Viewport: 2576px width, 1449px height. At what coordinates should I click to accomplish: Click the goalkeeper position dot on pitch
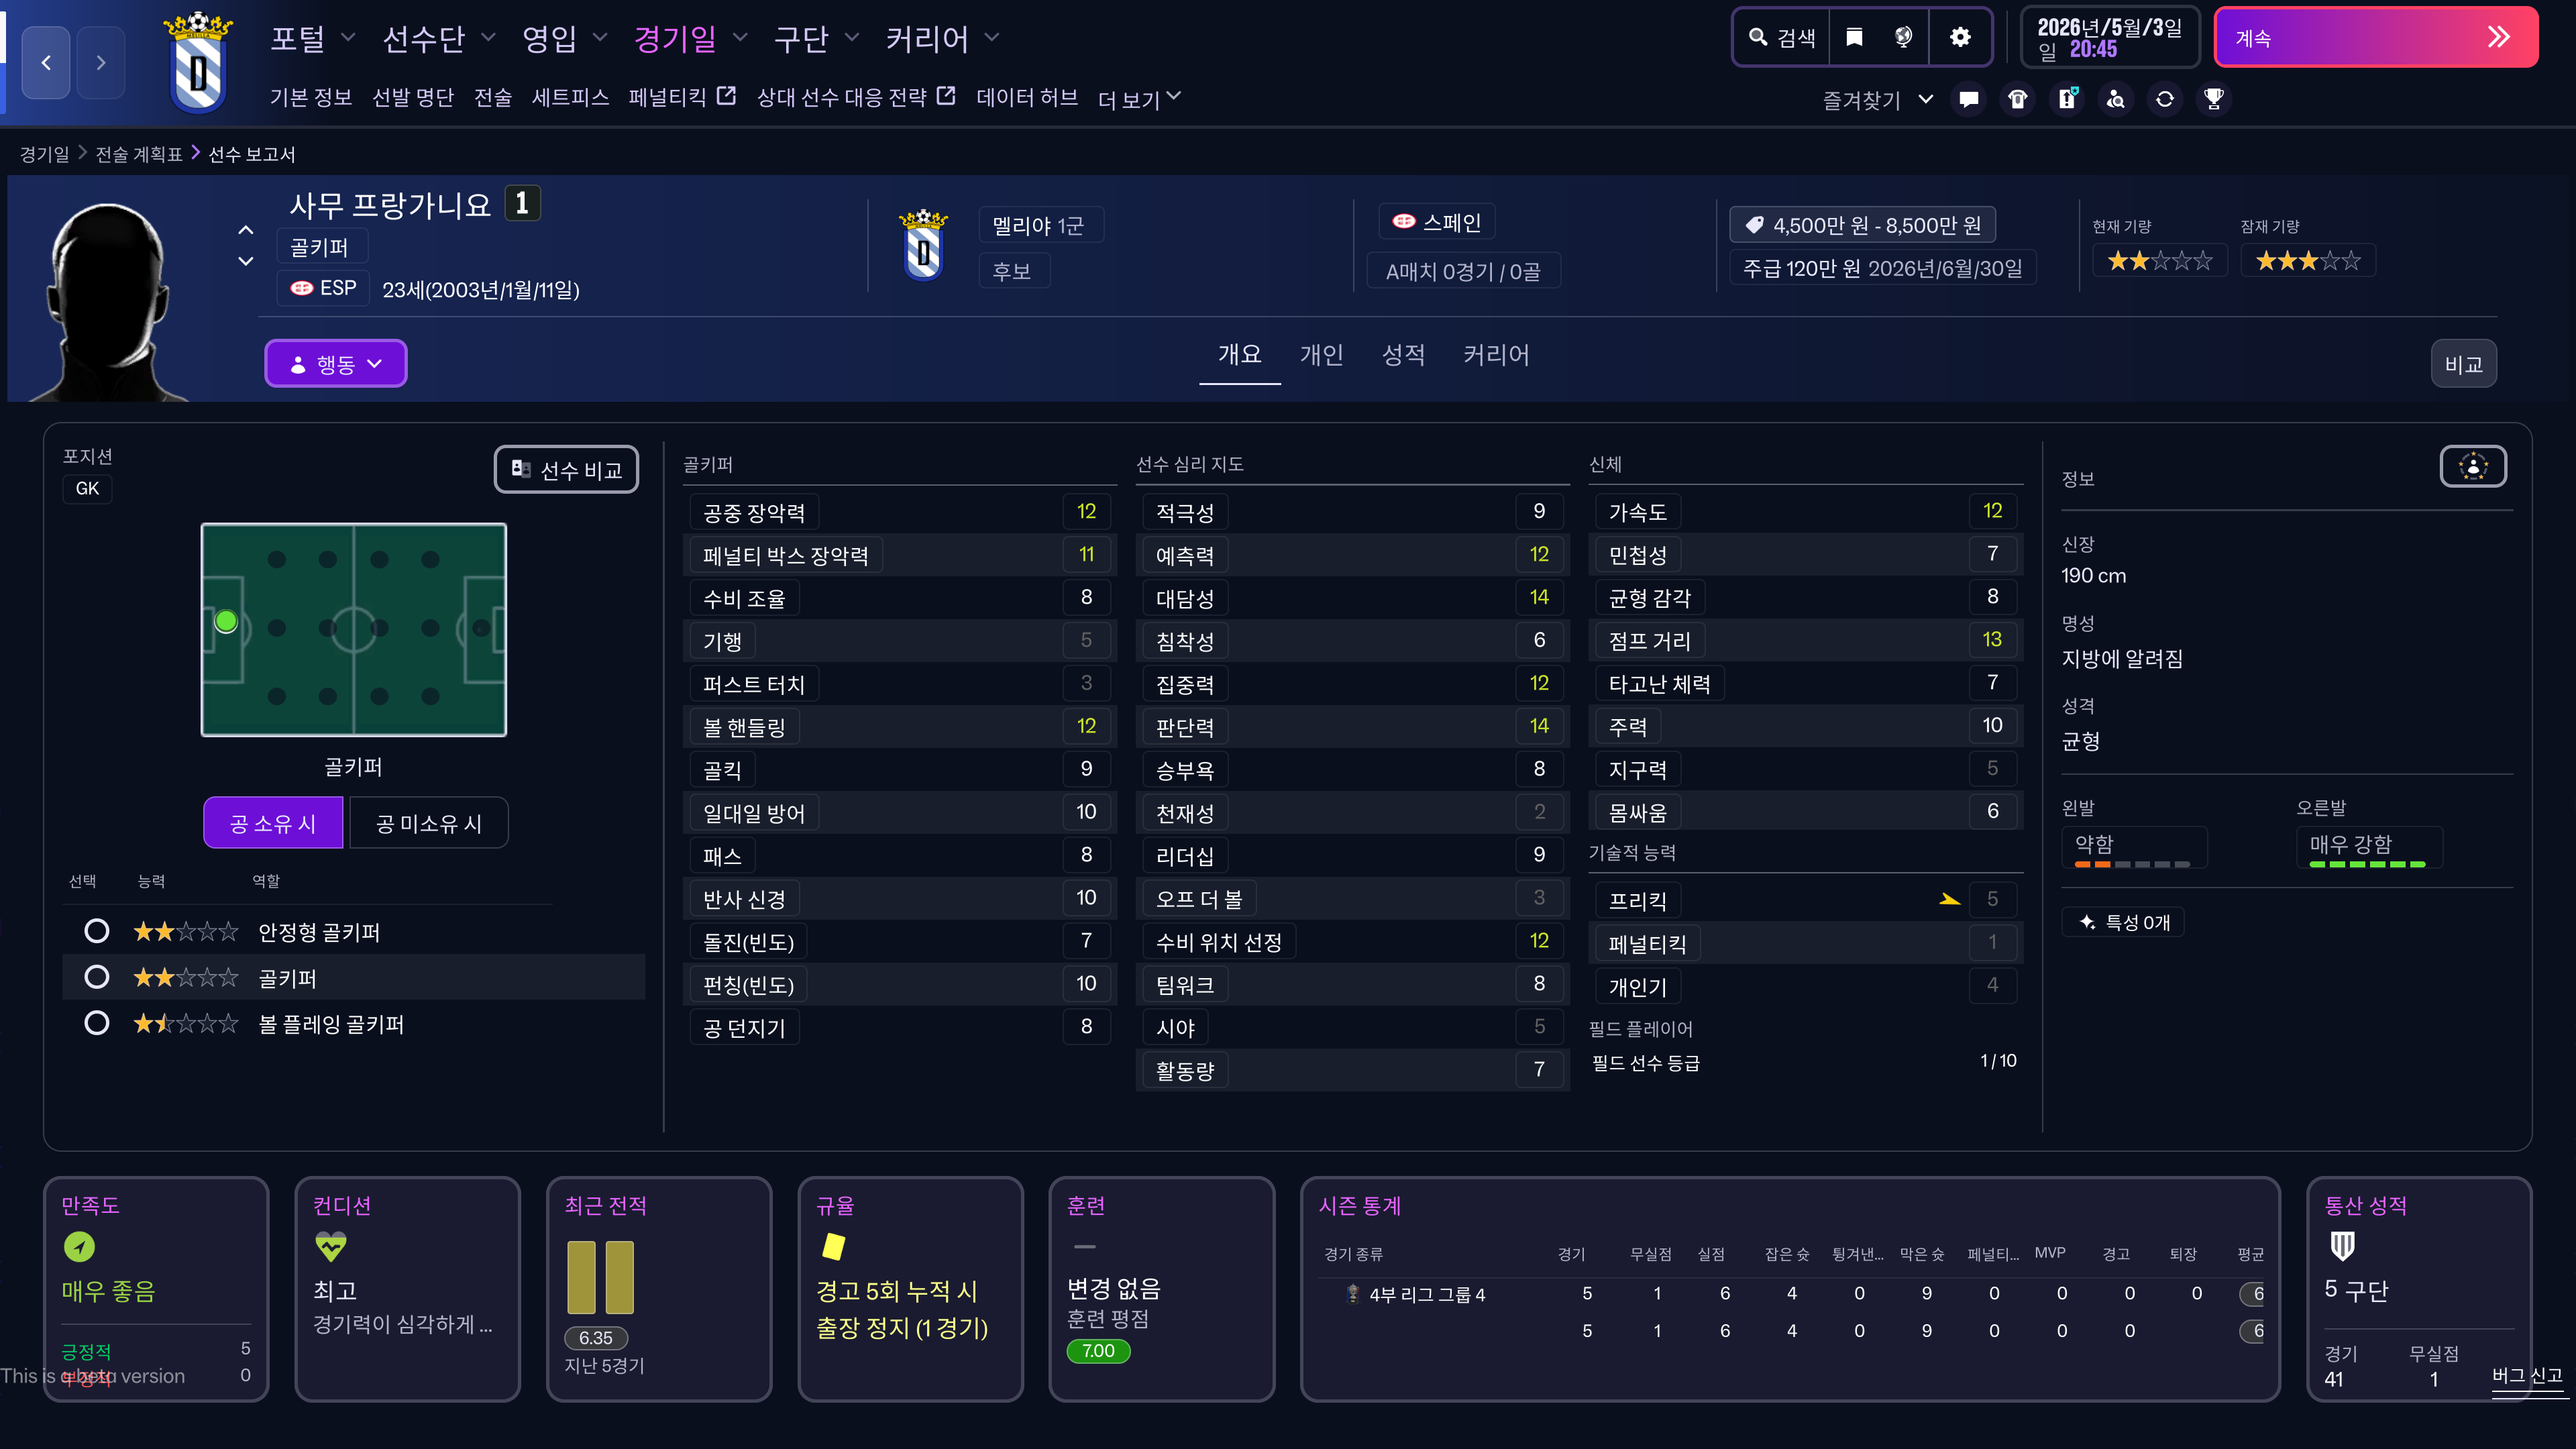click(x=226, y=622)
